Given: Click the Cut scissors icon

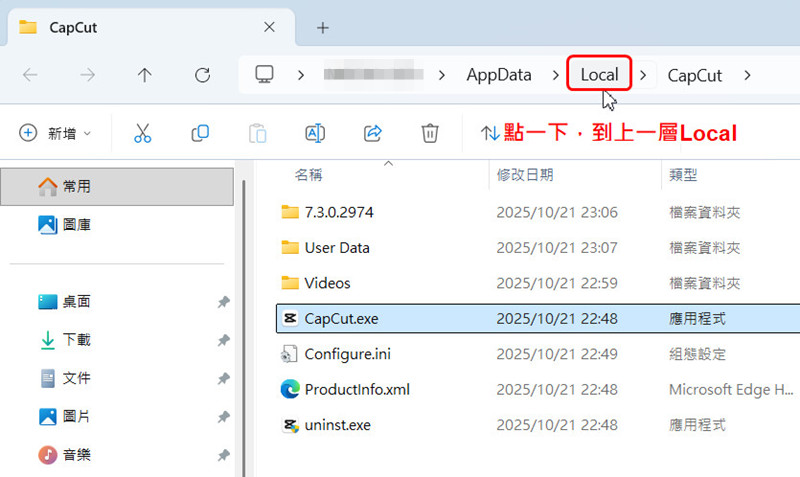Looking at the screenshot, I should (x=142, y=133).
